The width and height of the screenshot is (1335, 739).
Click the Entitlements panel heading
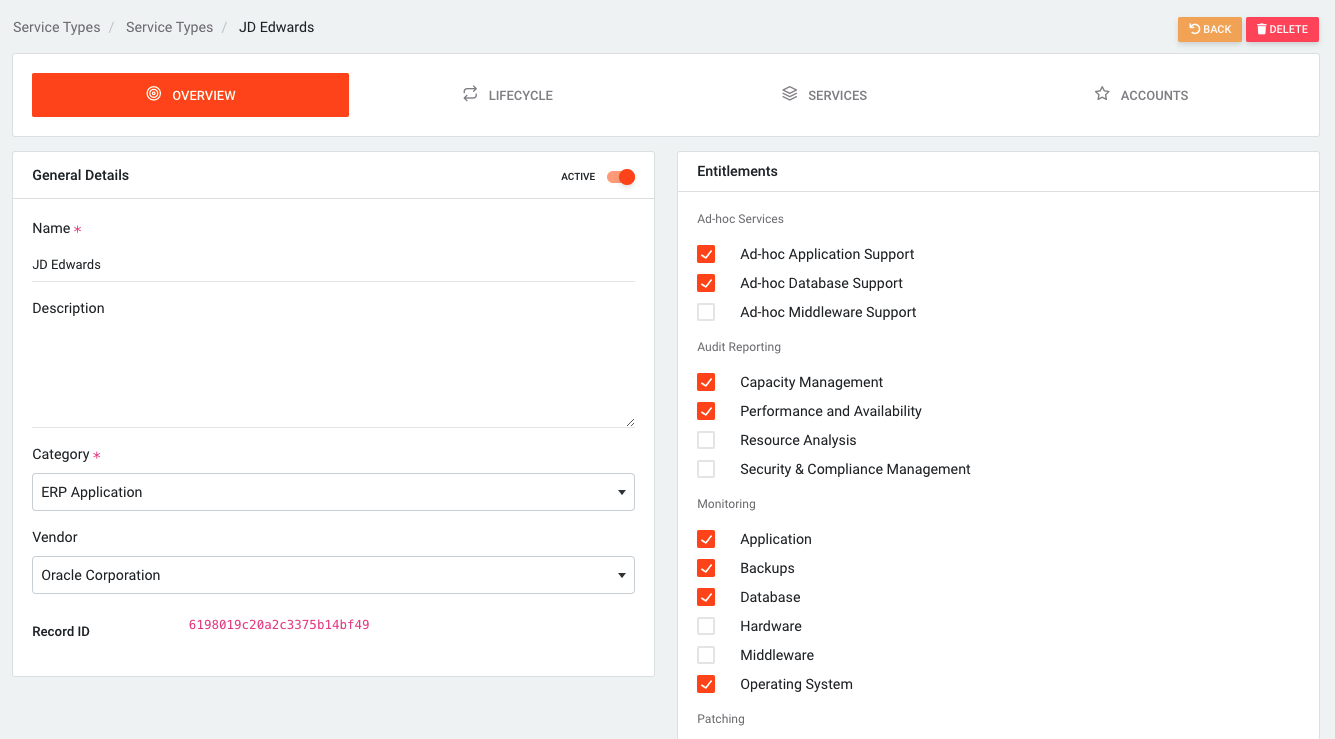(737, 171)
